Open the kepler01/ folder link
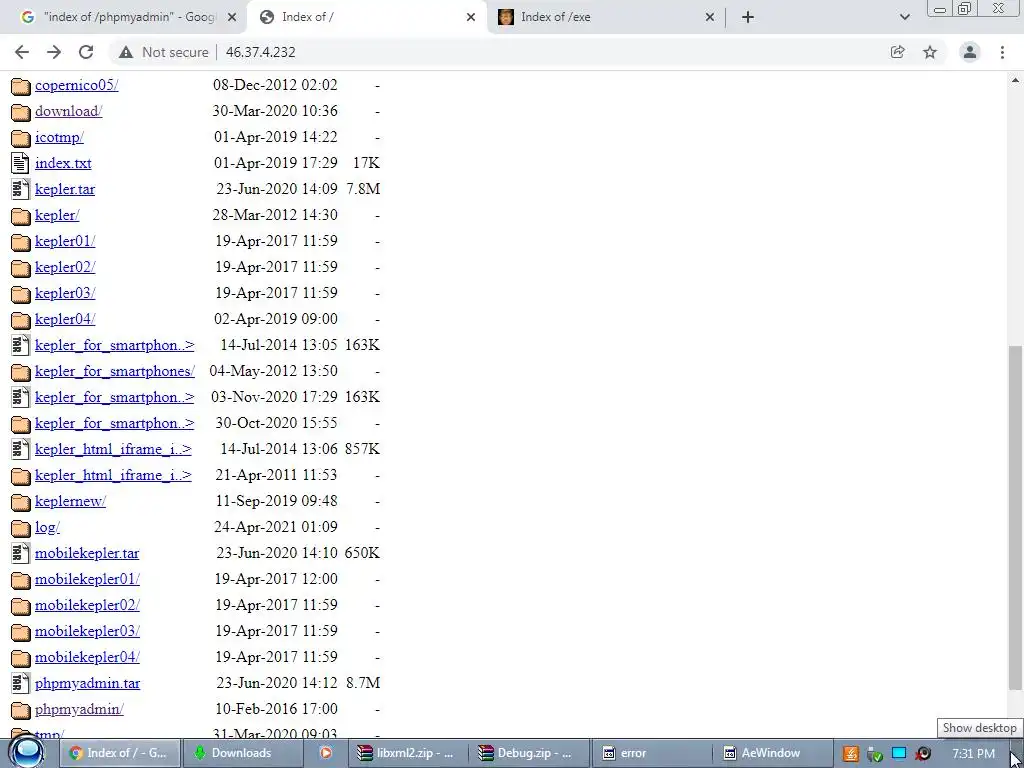Image resolution: width=1024 pixels, height=768 pixels. click(x=65, y=241)
